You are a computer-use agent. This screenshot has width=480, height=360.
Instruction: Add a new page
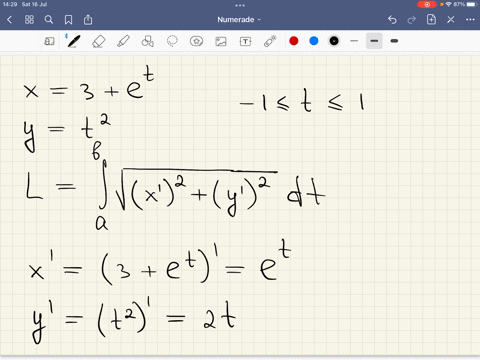click(431, 20)
